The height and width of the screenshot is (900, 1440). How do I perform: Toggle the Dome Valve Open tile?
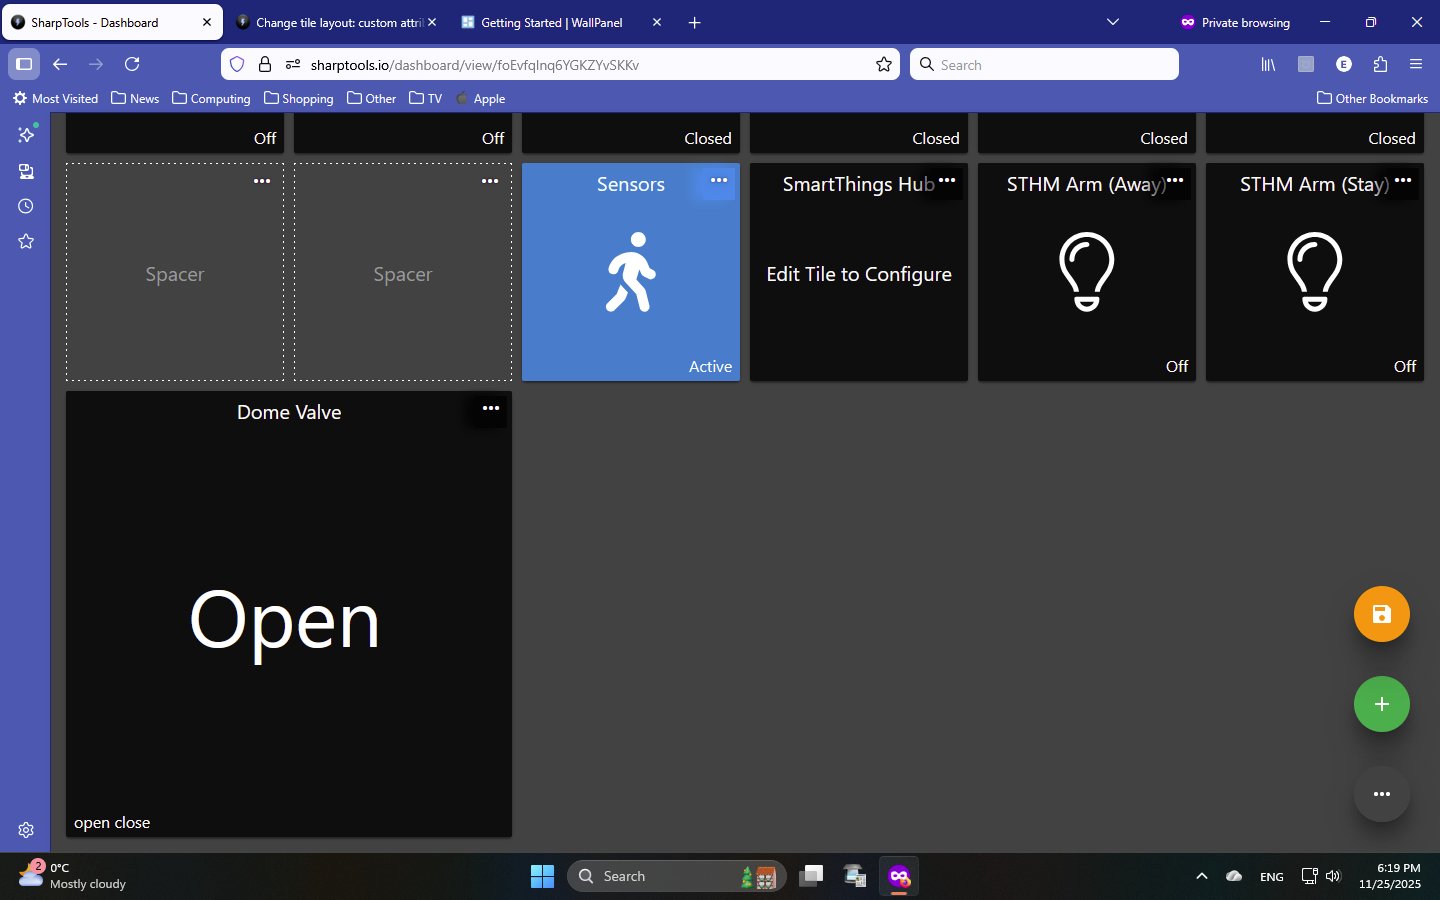pos(288,620)
